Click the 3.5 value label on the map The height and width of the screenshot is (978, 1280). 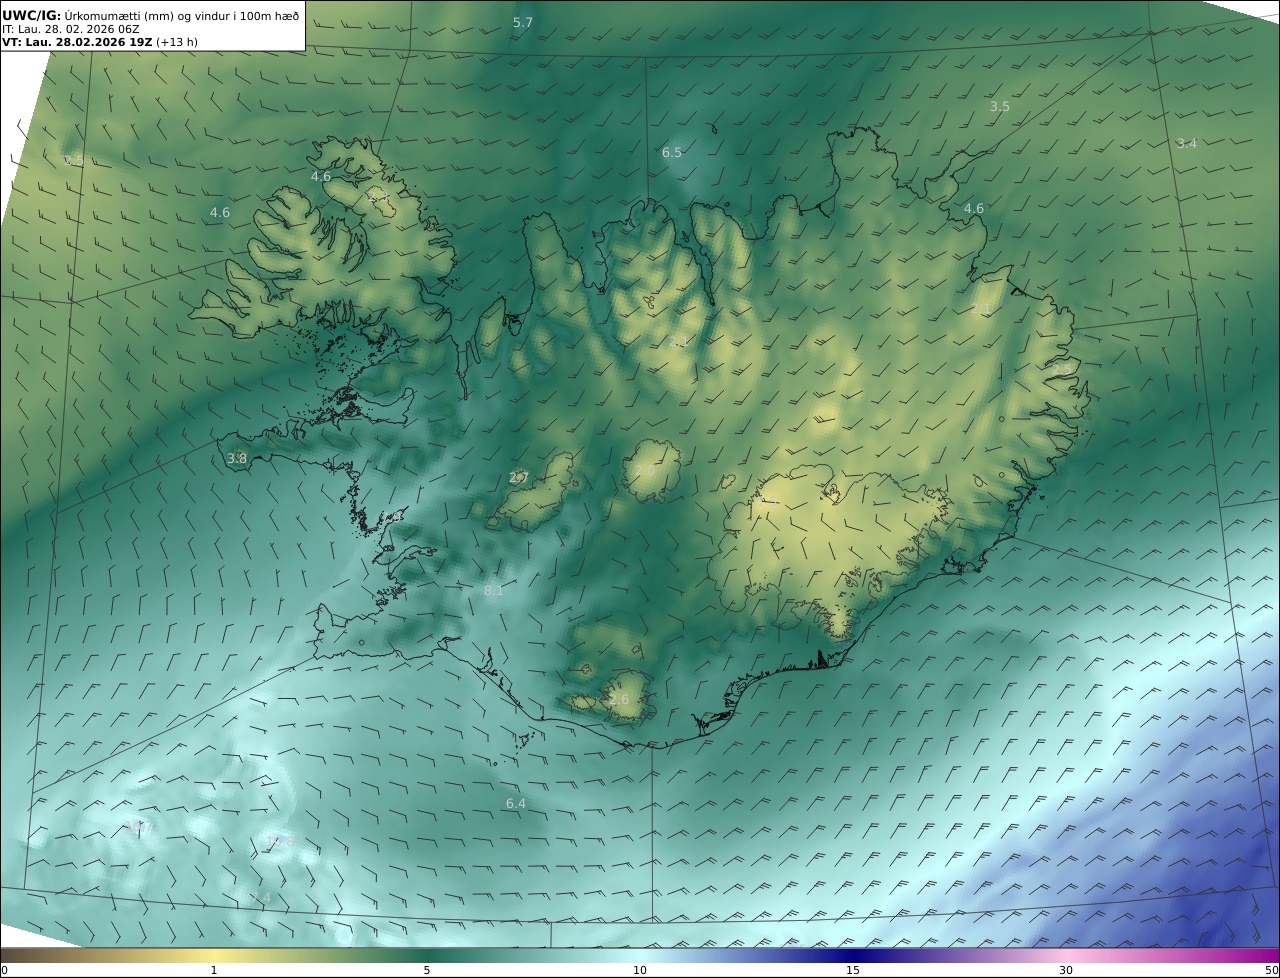[1000, 106]
